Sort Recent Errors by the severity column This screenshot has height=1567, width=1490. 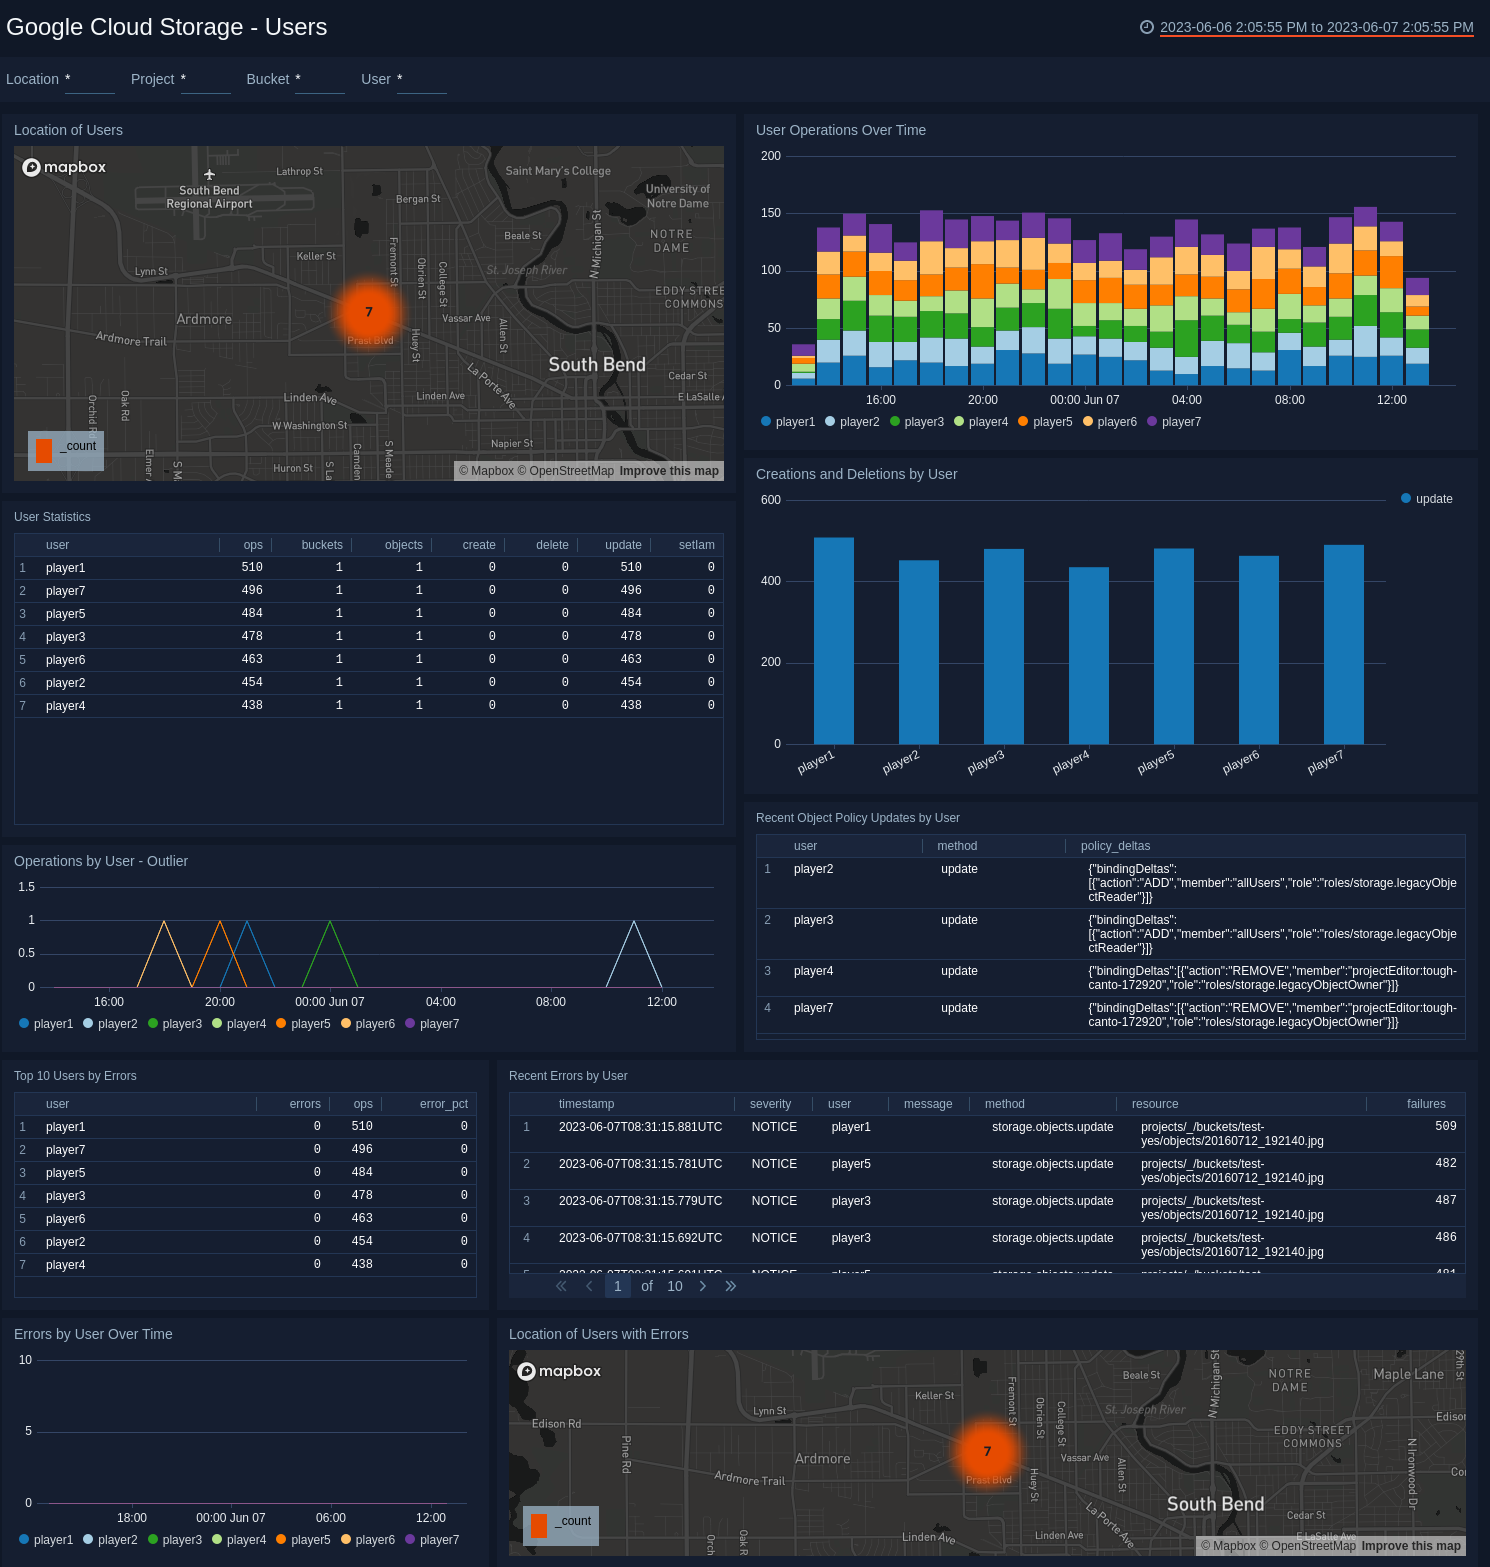(770, 1104)
